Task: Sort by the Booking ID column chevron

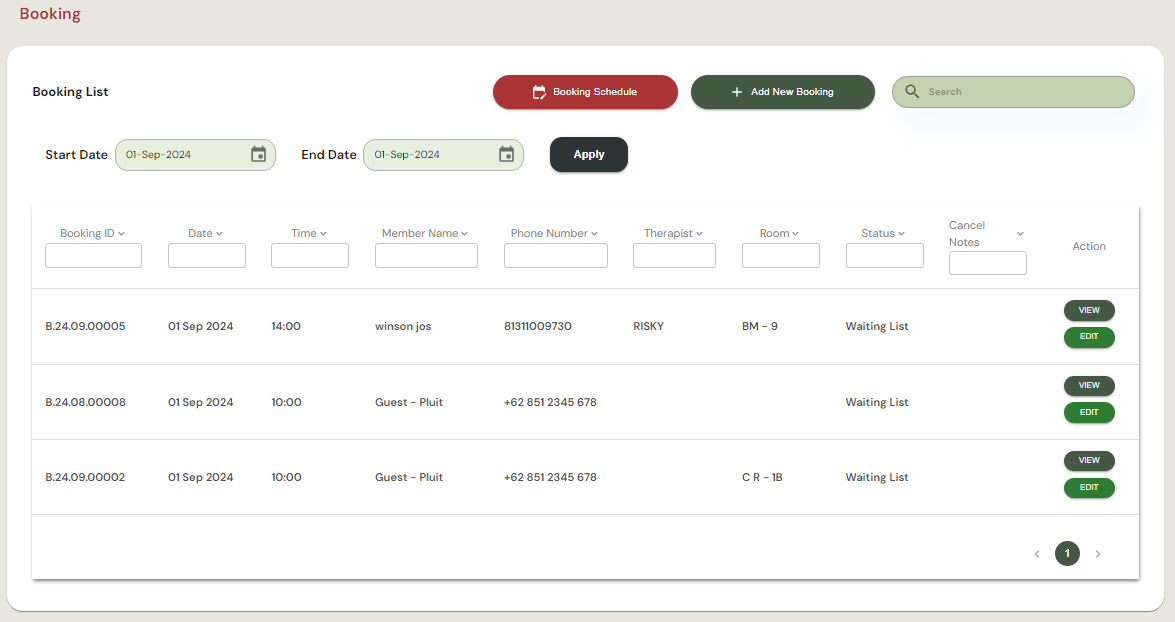Action: click(x=121, y=234)
